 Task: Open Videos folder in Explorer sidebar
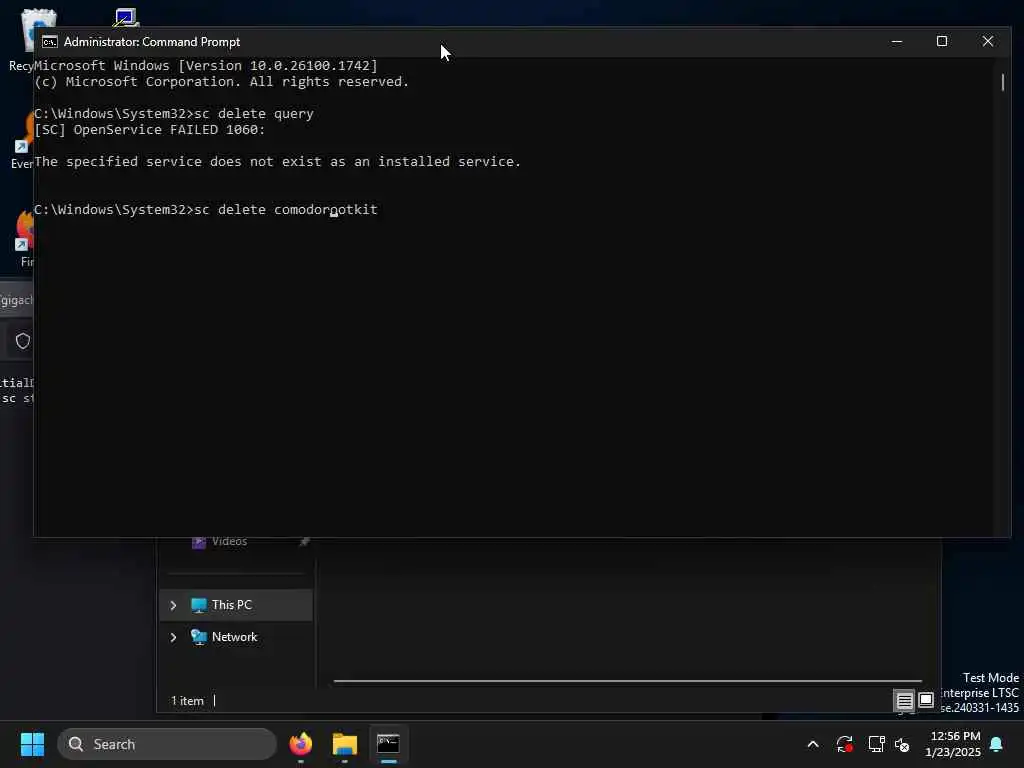coord(229,541)
